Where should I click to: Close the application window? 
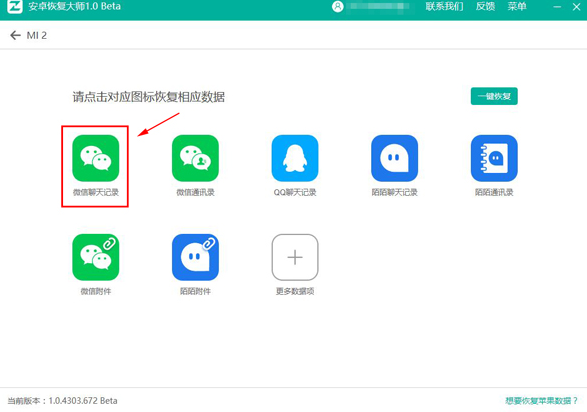click(577, 6)
